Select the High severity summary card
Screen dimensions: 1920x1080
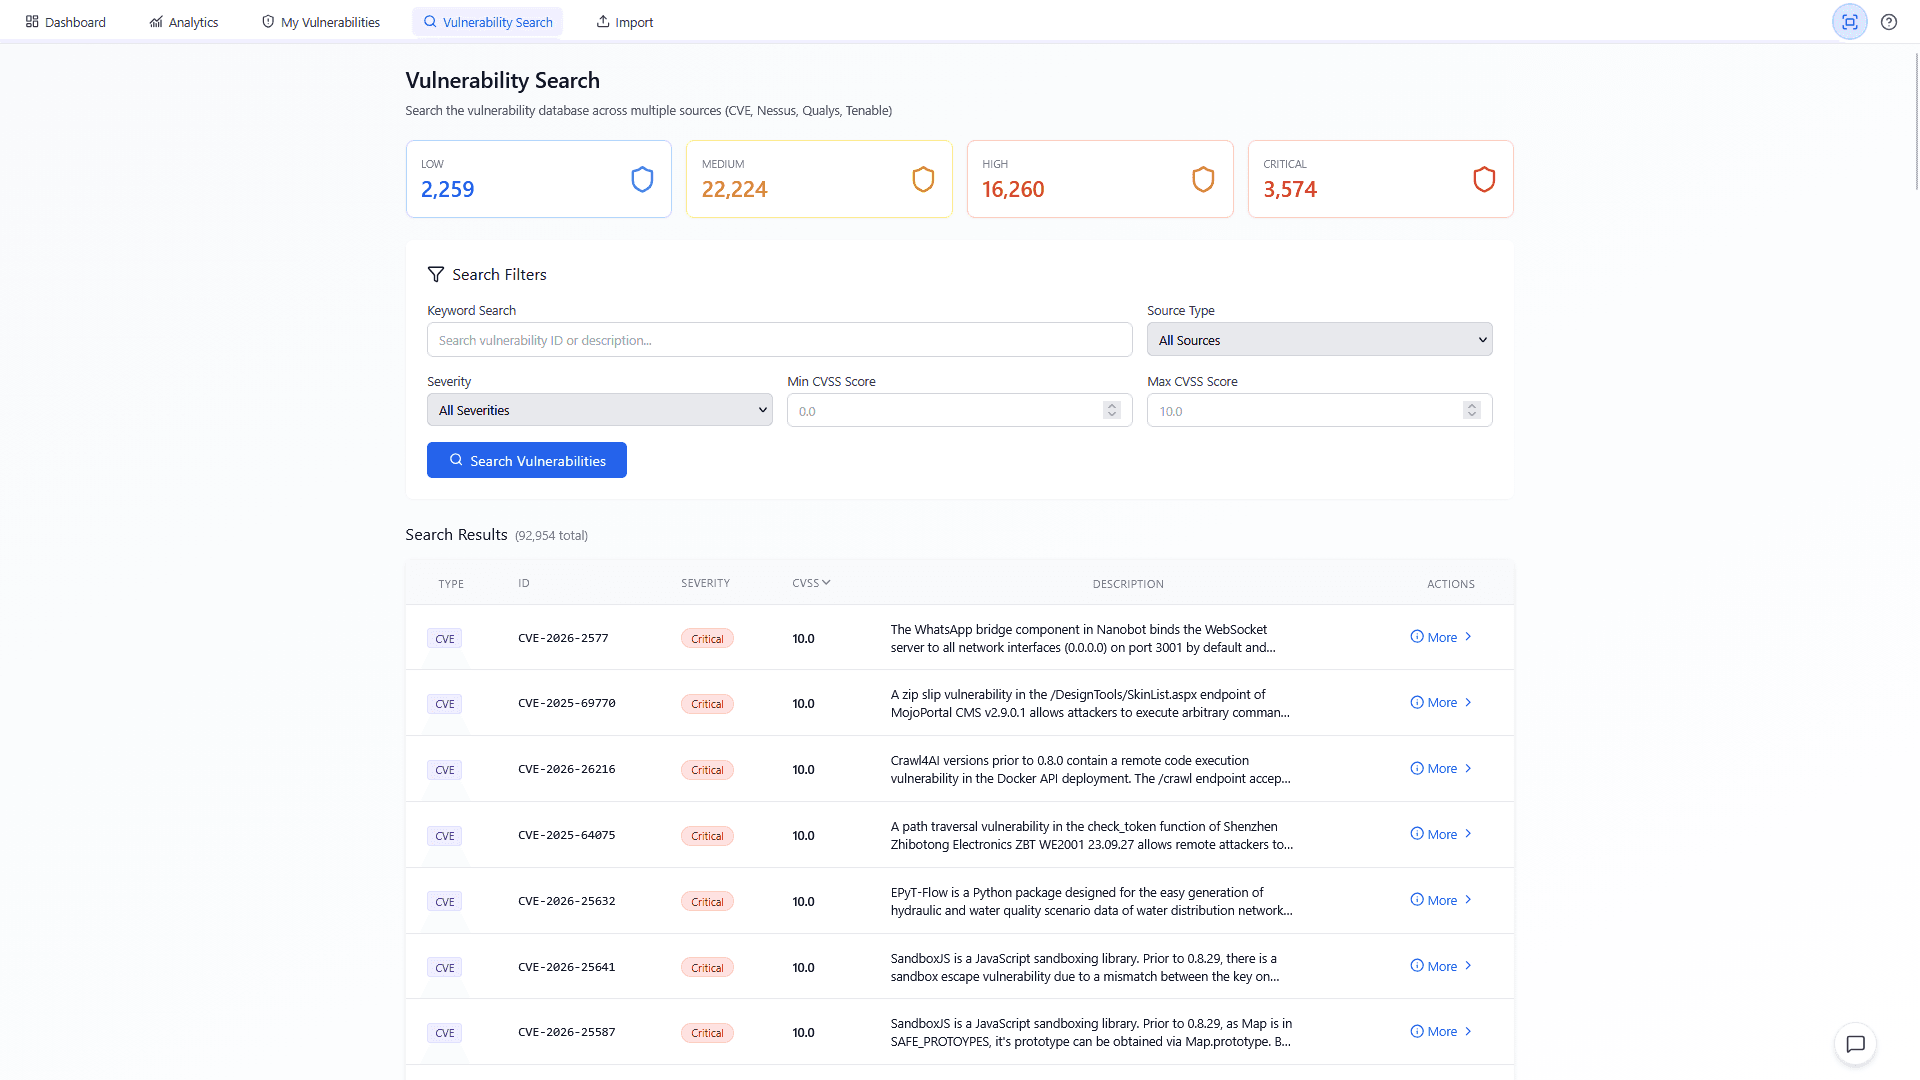[1099, 178]
